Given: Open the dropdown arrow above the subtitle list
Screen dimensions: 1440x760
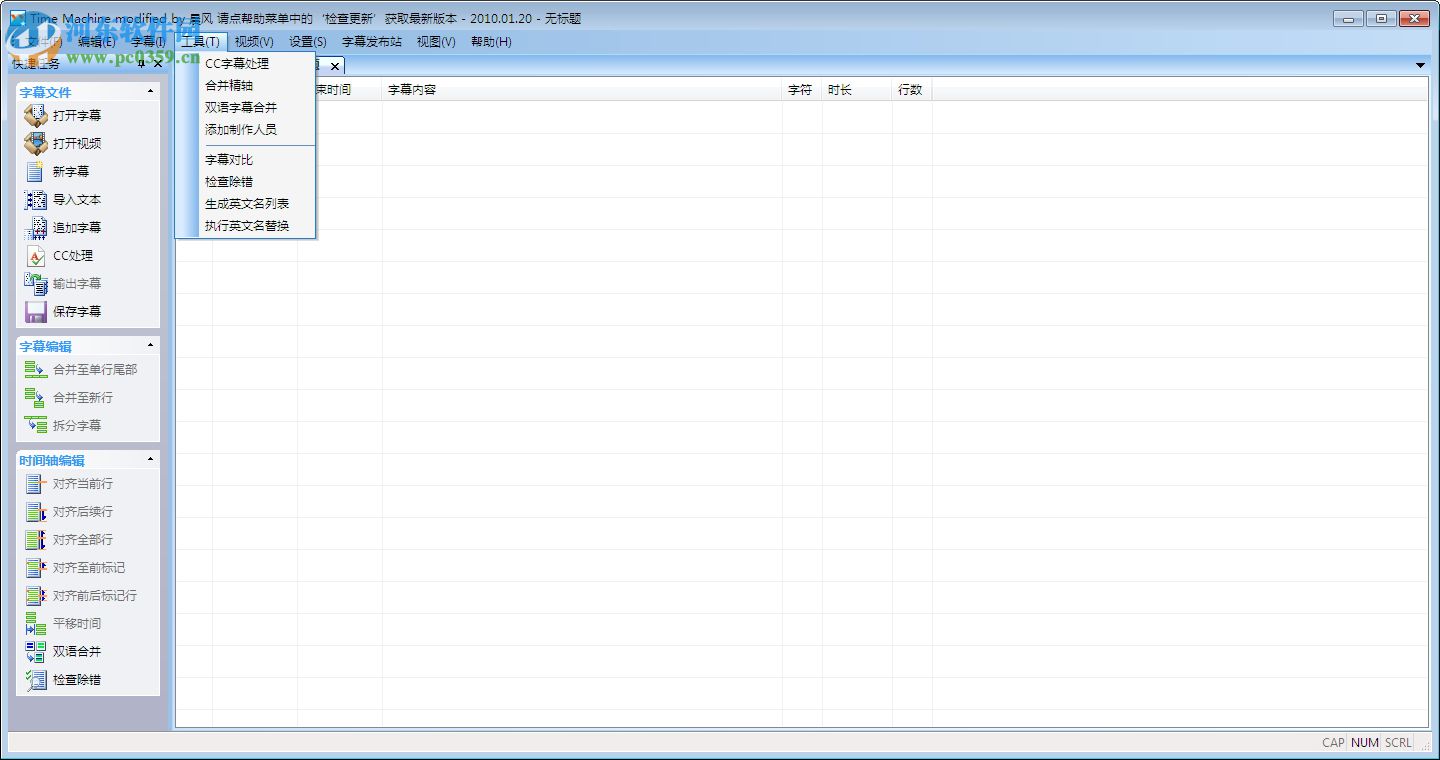Looking at the screenshot, I should point(1420,64).
